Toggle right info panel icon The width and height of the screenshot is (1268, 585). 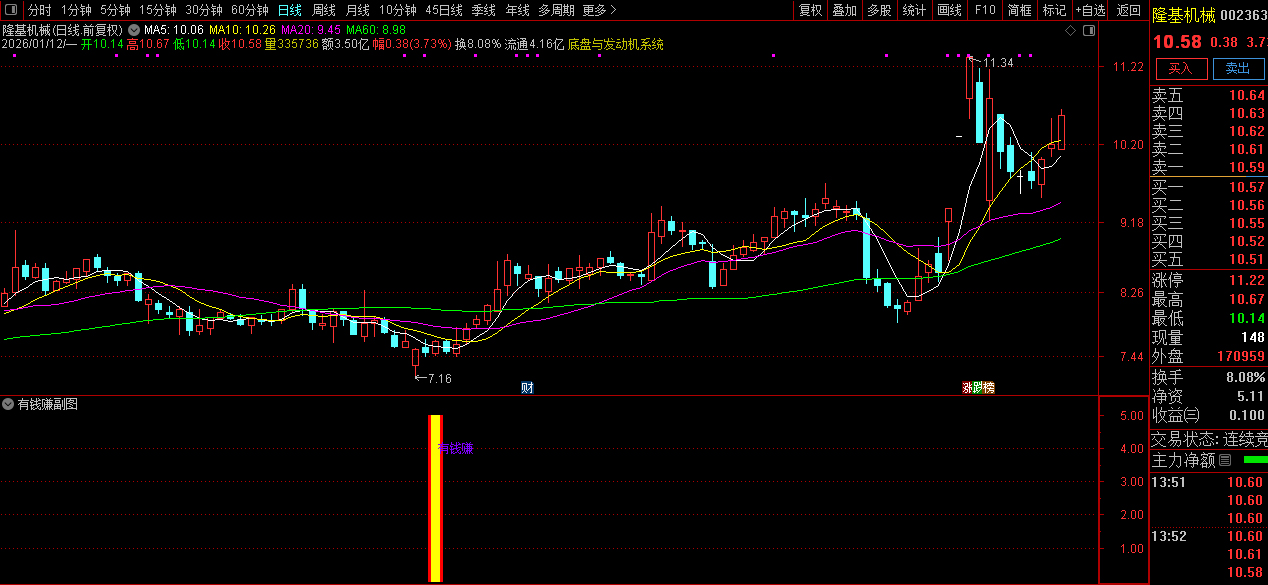coord(1090,31)
